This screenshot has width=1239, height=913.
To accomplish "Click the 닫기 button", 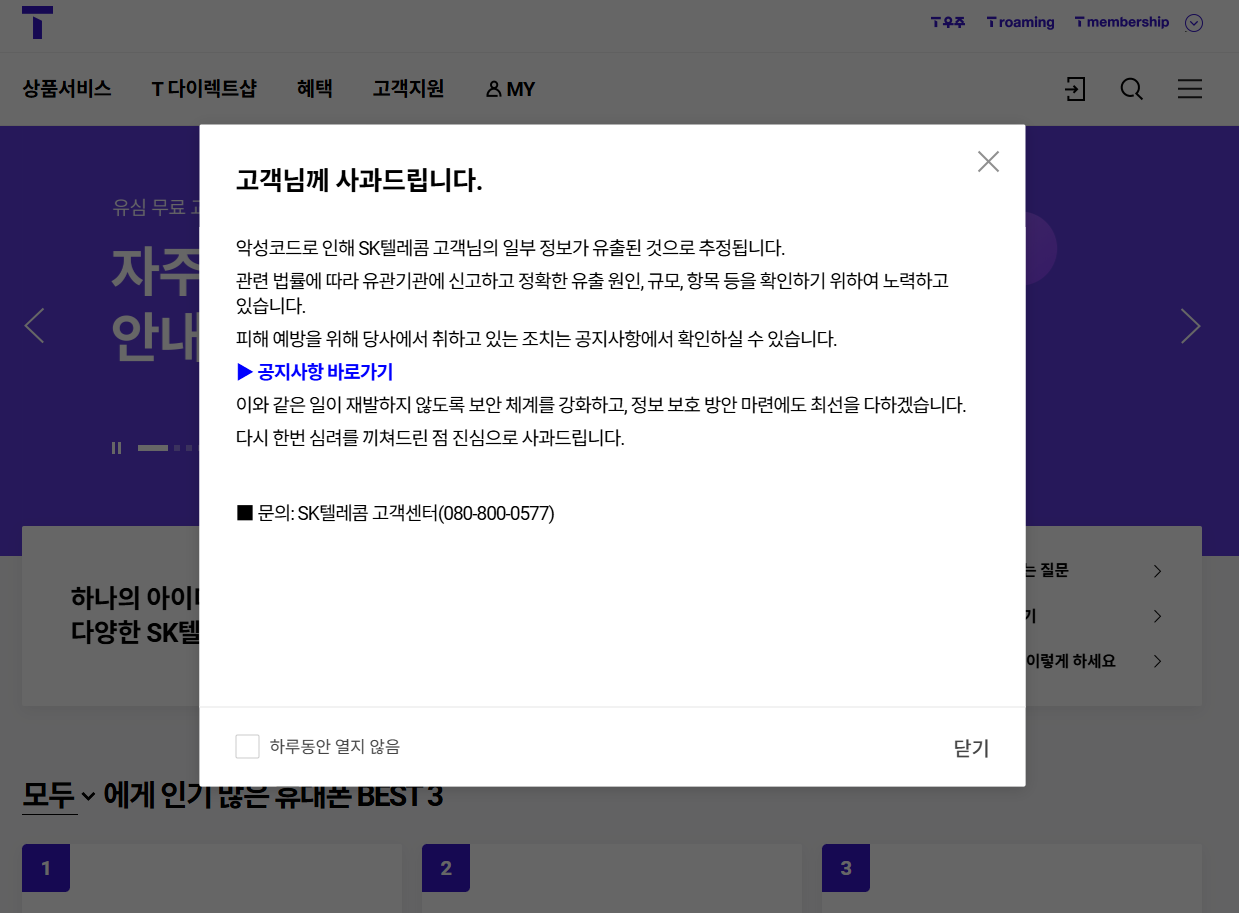I will point(971,748).
